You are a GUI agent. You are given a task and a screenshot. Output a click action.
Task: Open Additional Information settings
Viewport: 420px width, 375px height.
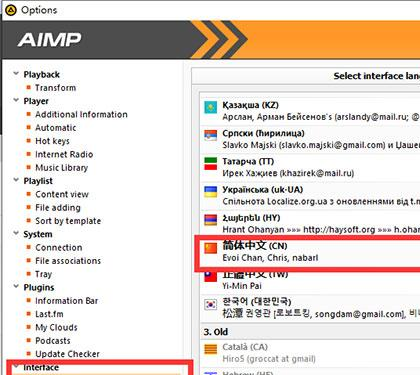point(81,114)
